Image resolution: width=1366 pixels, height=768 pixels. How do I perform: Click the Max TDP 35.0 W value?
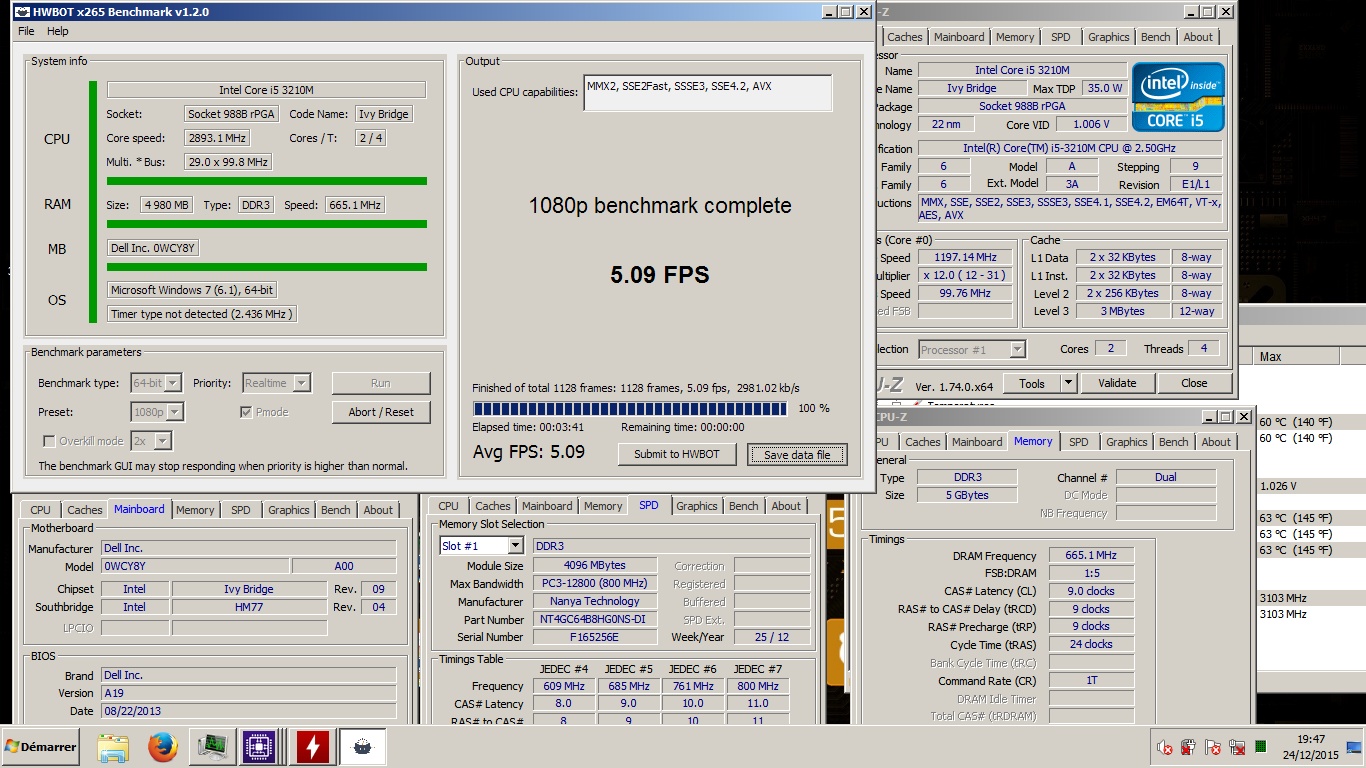pyautogui.click(x=1105, y=88)
